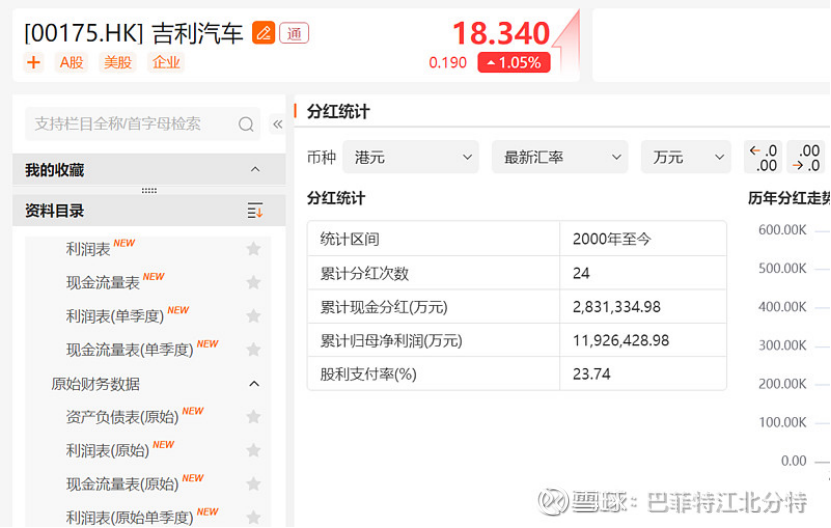The image size is (831, 528).
Task: Click the panel divider drag handle dots
Action: pos(149,190)
